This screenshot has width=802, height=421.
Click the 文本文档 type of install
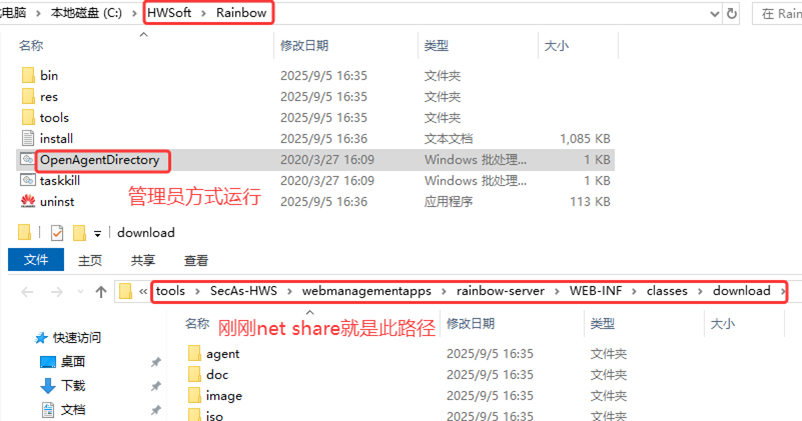(x=449, y=139)
